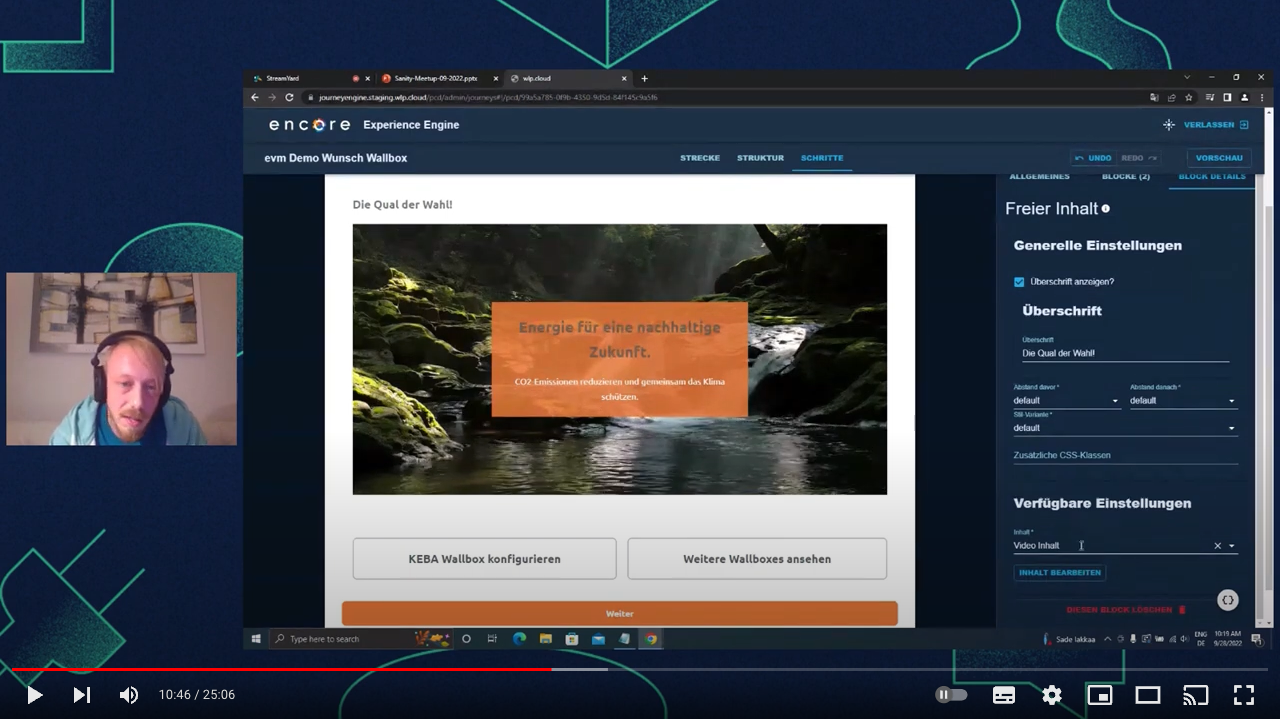The image size is (1280, 719).
Task: Click the STRUKTUR tab
Action: 760,158
